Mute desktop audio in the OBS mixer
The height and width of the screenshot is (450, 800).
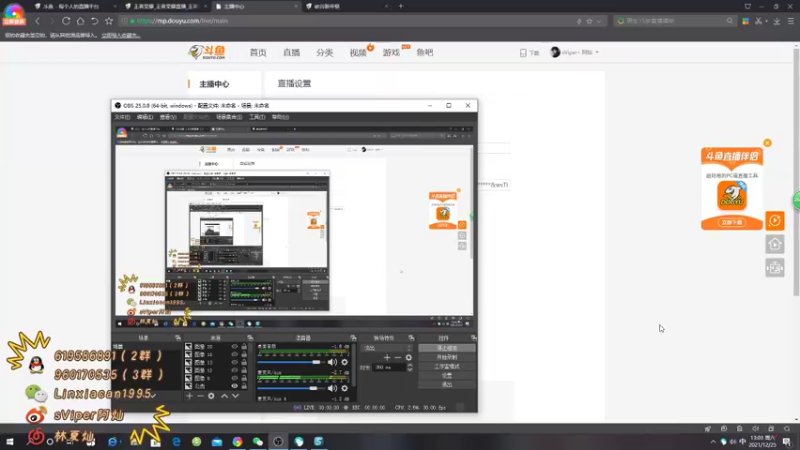coord(332,362)
